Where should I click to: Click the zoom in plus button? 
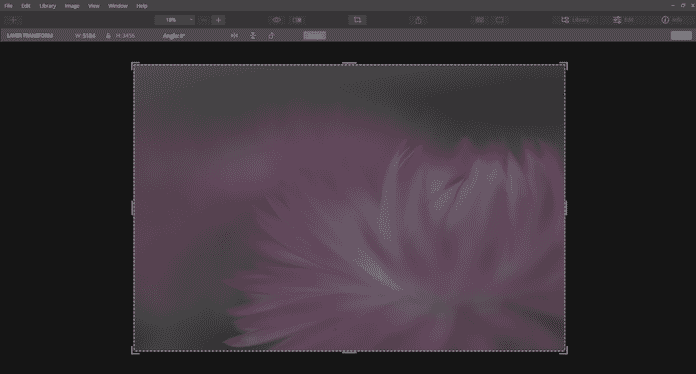pyautogui.click(x=218, y=20)
